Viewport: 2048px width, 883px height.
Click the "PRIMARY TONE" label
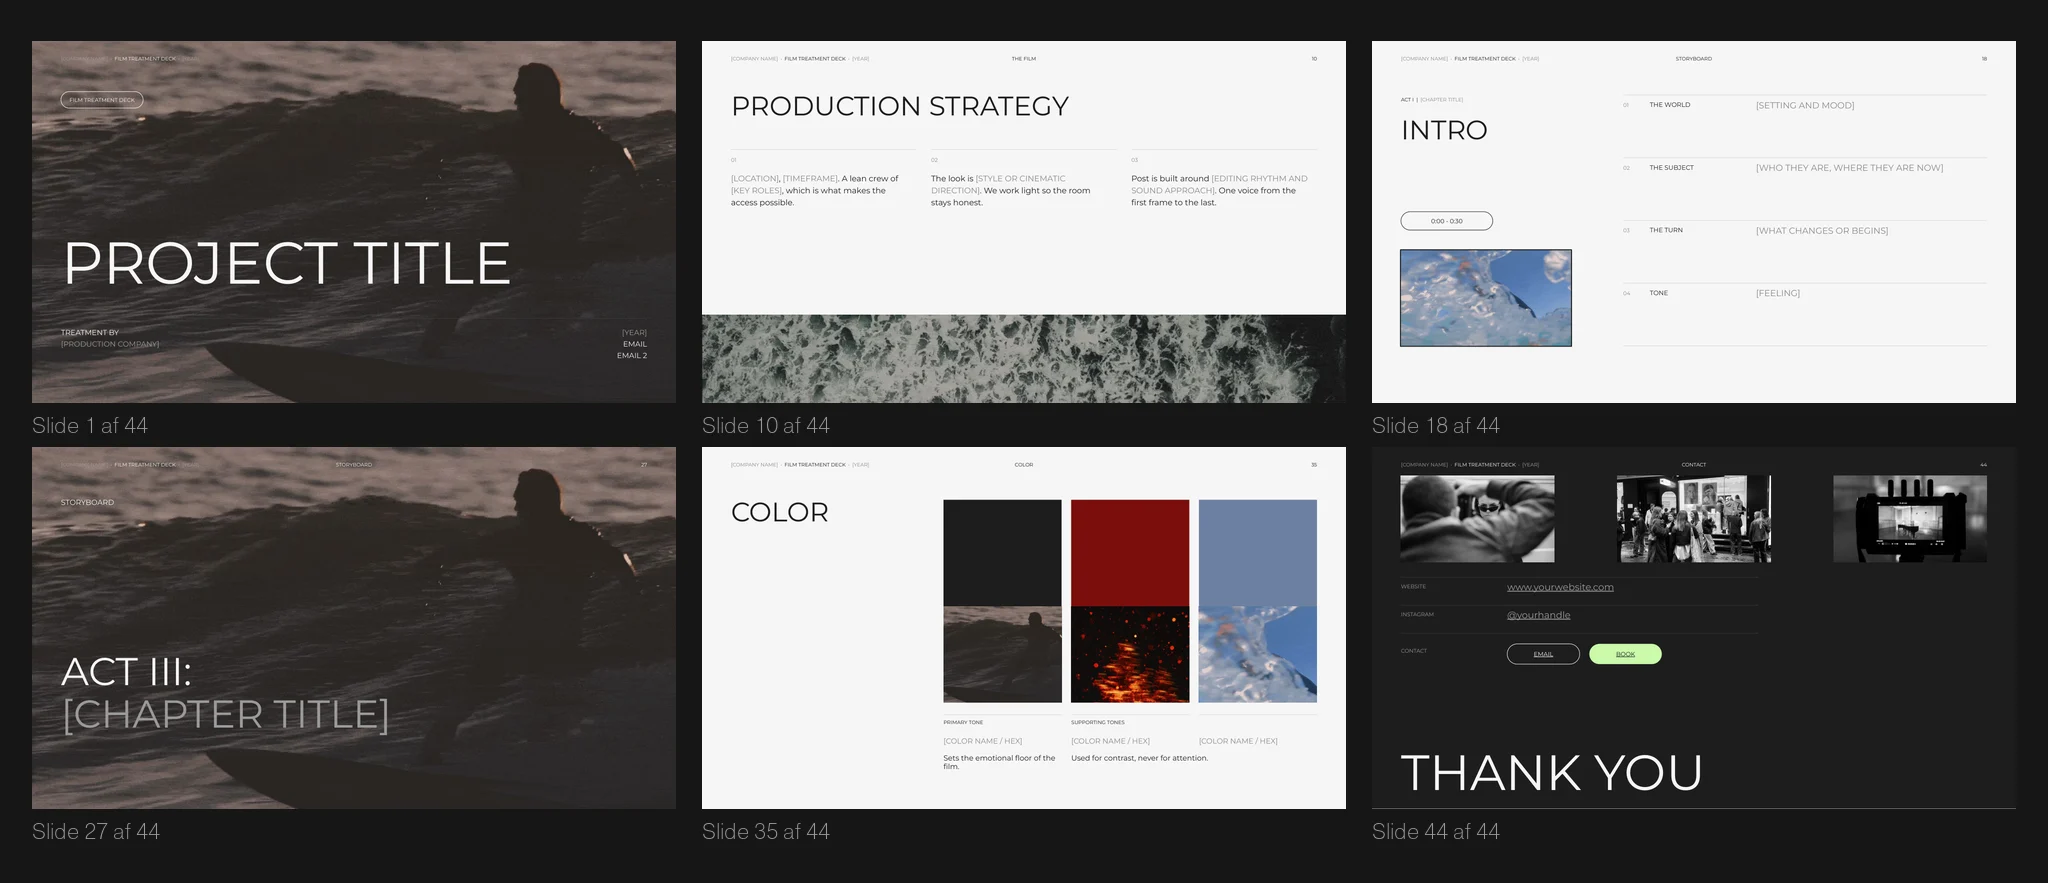(x=963, y=722)
